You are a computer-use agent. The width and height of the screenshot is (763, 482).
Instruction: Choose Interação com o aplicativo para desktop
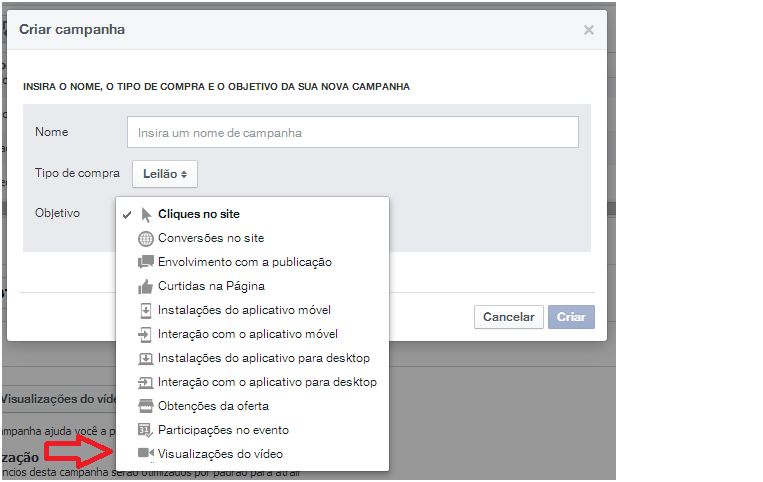pyautogui.click(x=267, y=382)
